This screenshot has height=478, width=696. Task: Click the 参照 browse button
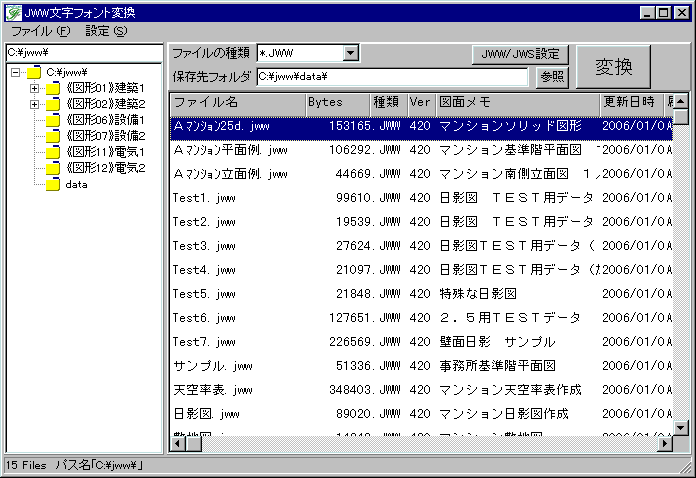click(x=551, y=76)
